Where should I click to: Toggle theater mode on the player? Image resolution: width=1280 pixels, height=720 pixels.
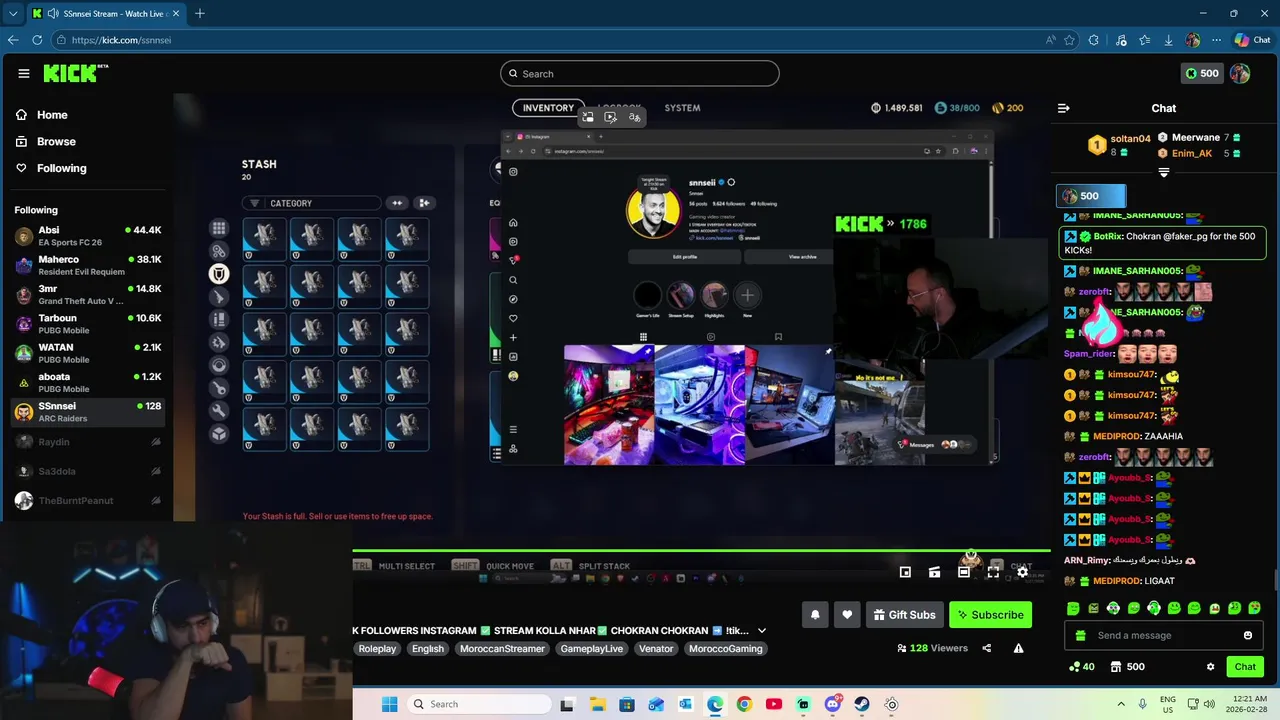point(963,572)
